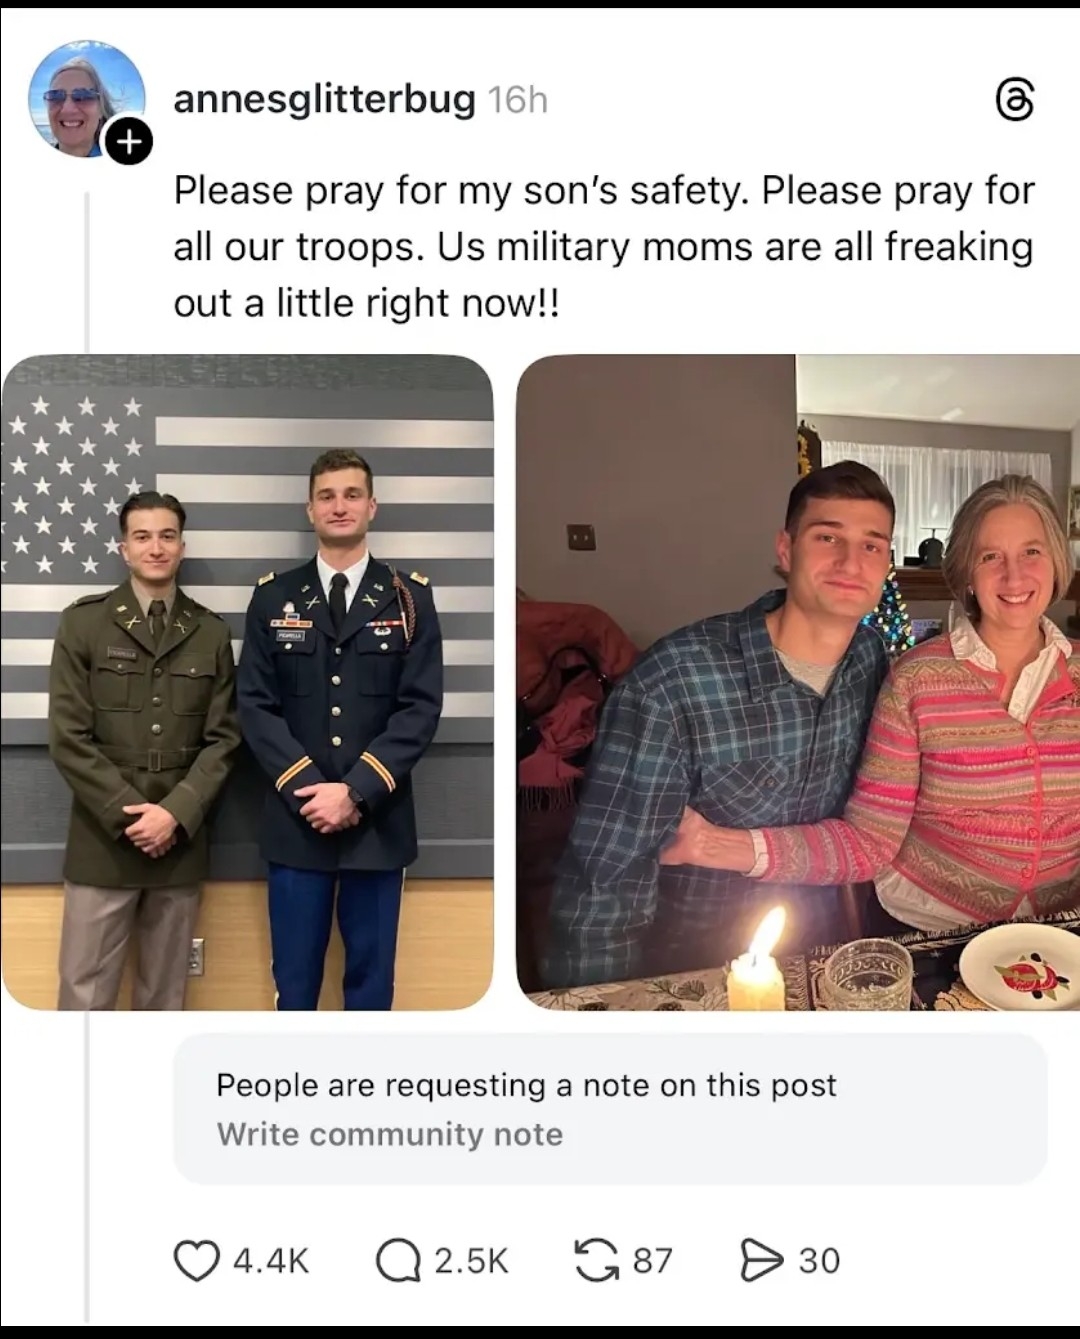Select the 'People are requesting a note' banner

point(610,1109)
